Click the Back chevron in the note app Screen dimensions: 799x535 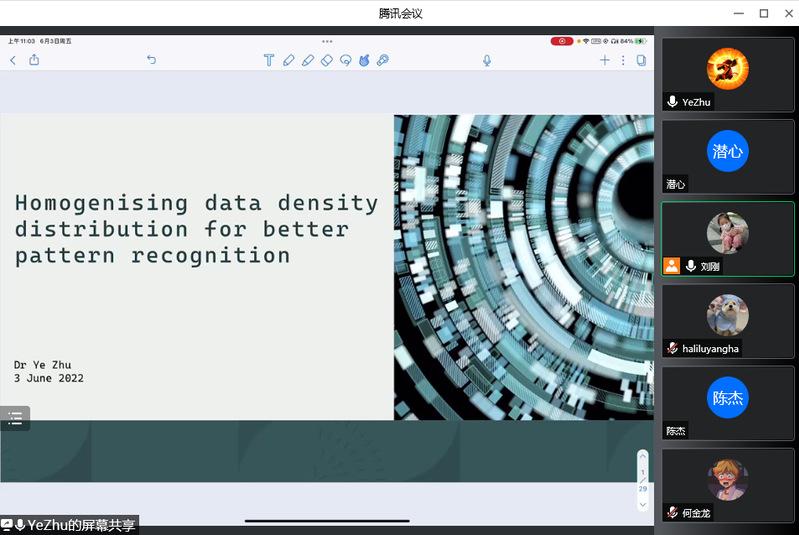13,60
